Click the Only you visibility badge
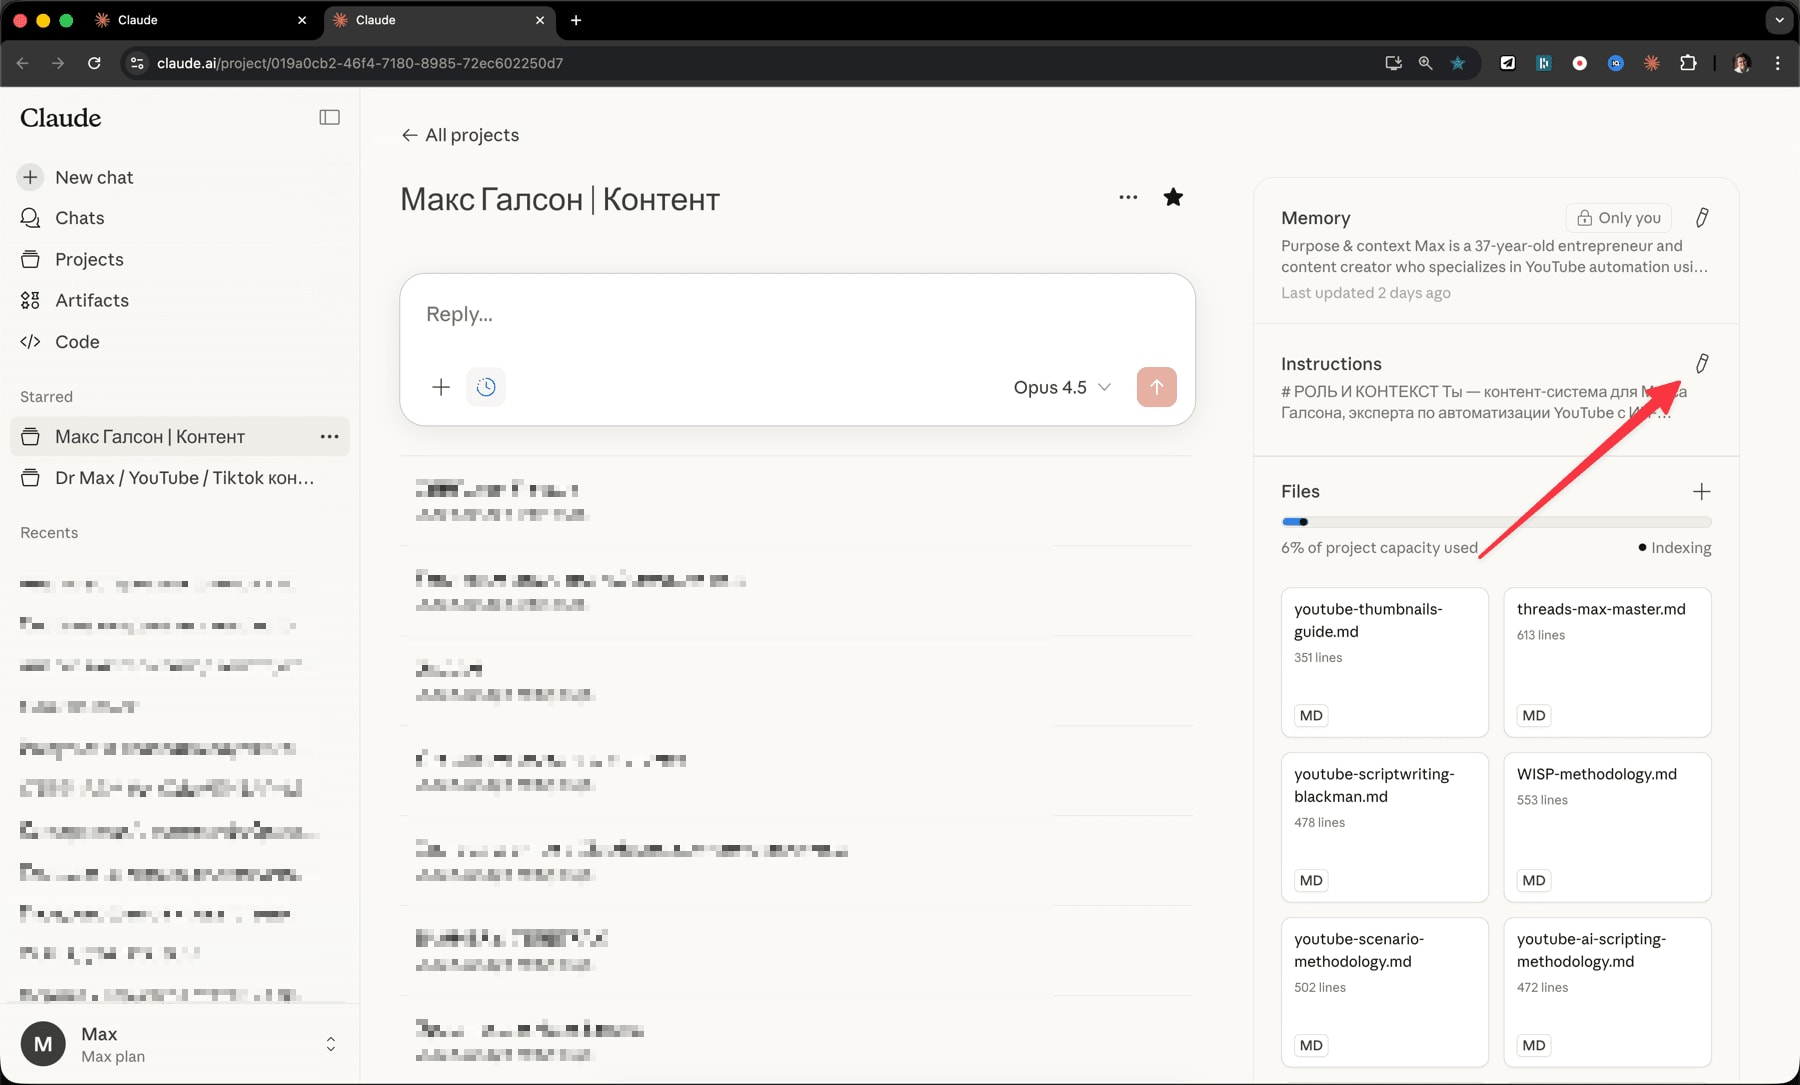 tap(1619, 218)
